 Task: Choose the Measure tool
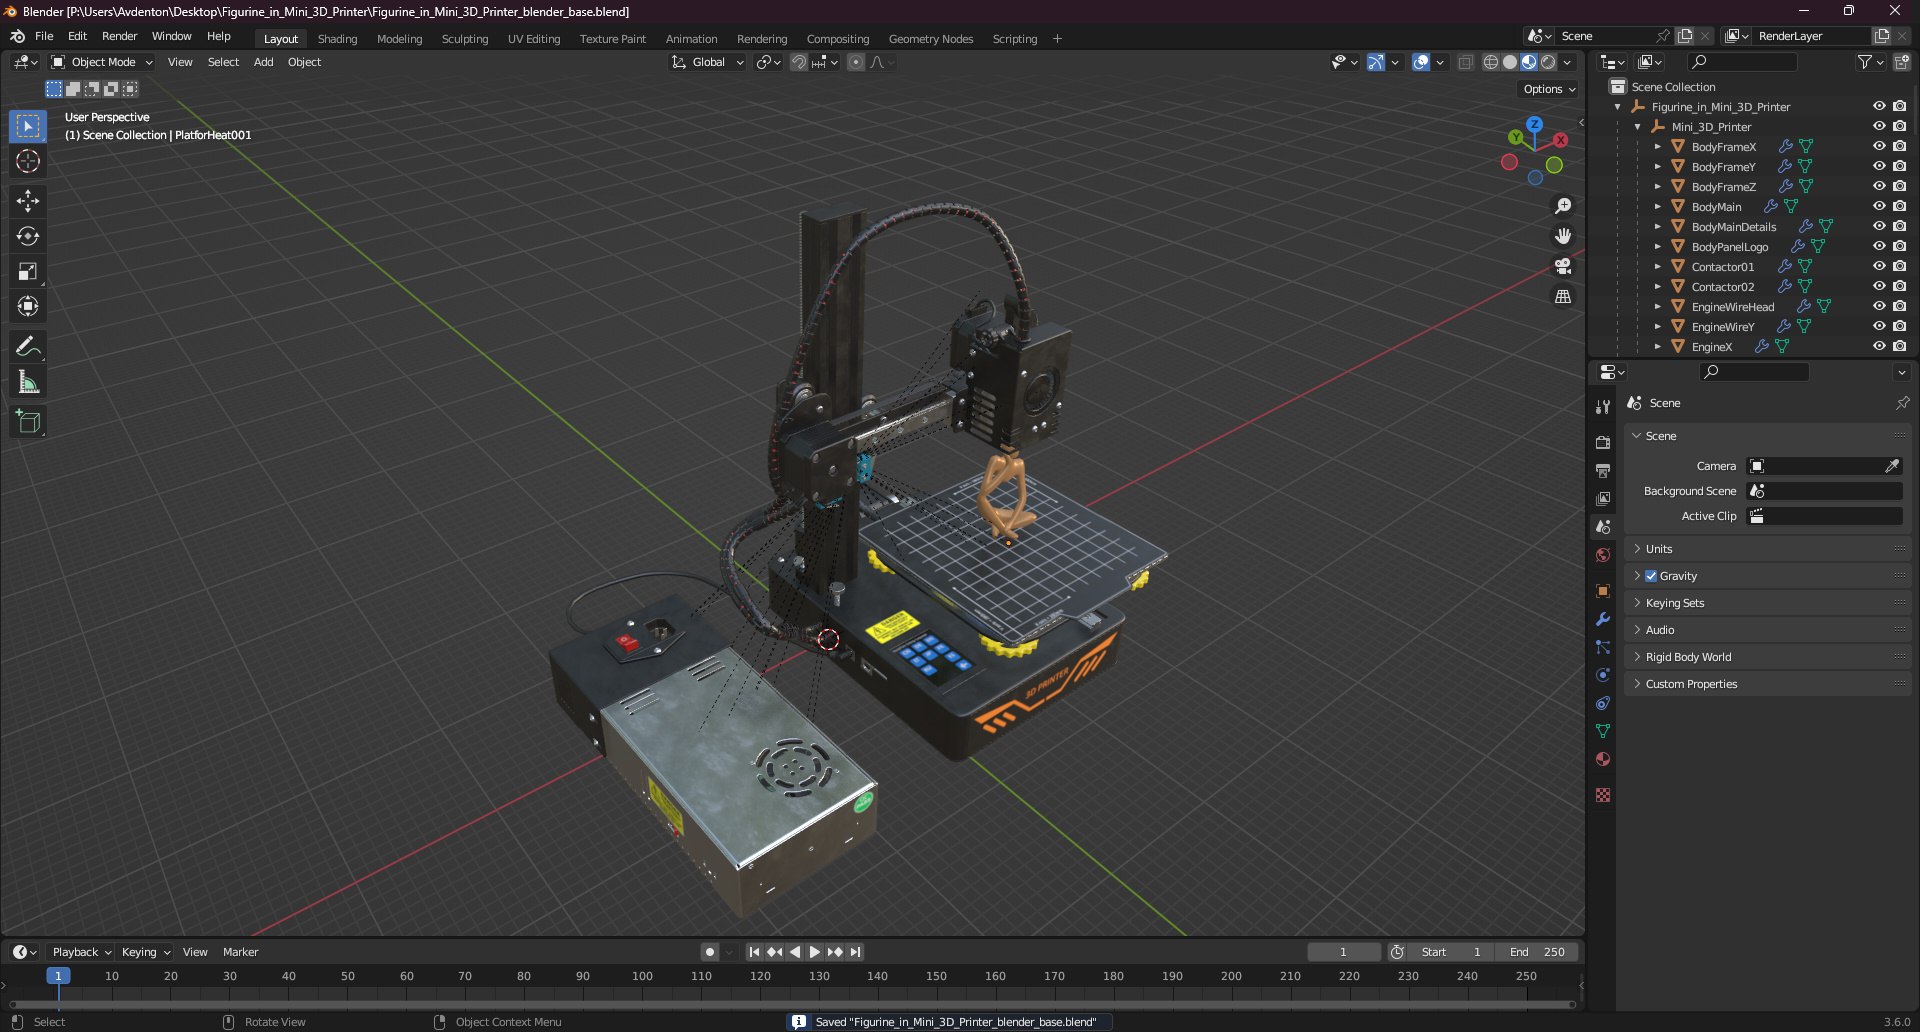coord(28,382)
